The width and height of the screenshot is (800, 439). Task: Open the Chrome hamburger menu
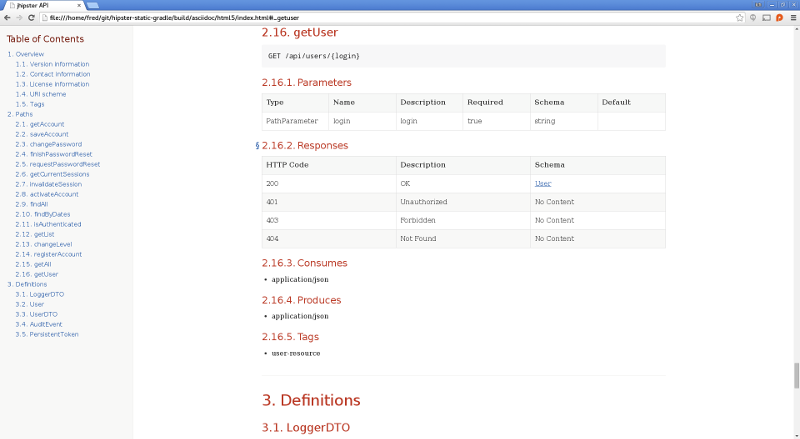pyautogui.click(x=791, y=18)
